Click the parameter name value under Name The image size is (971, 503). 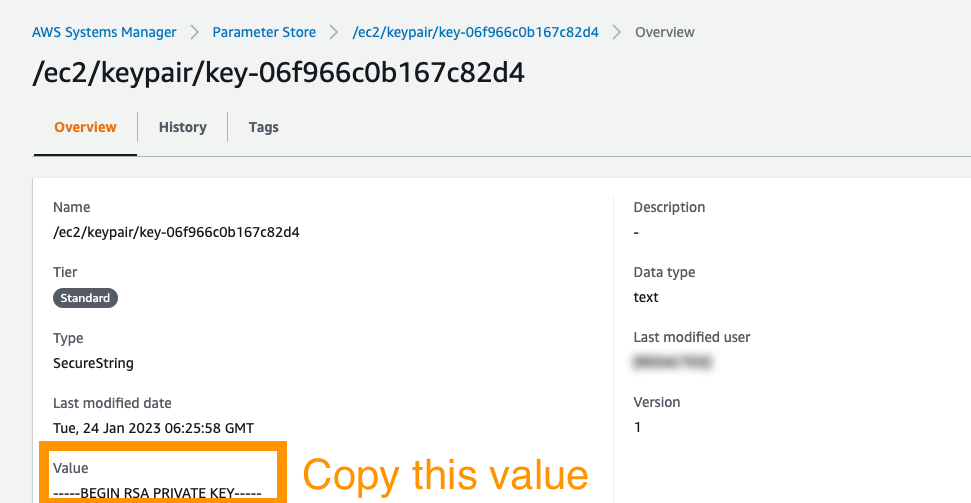176,232
